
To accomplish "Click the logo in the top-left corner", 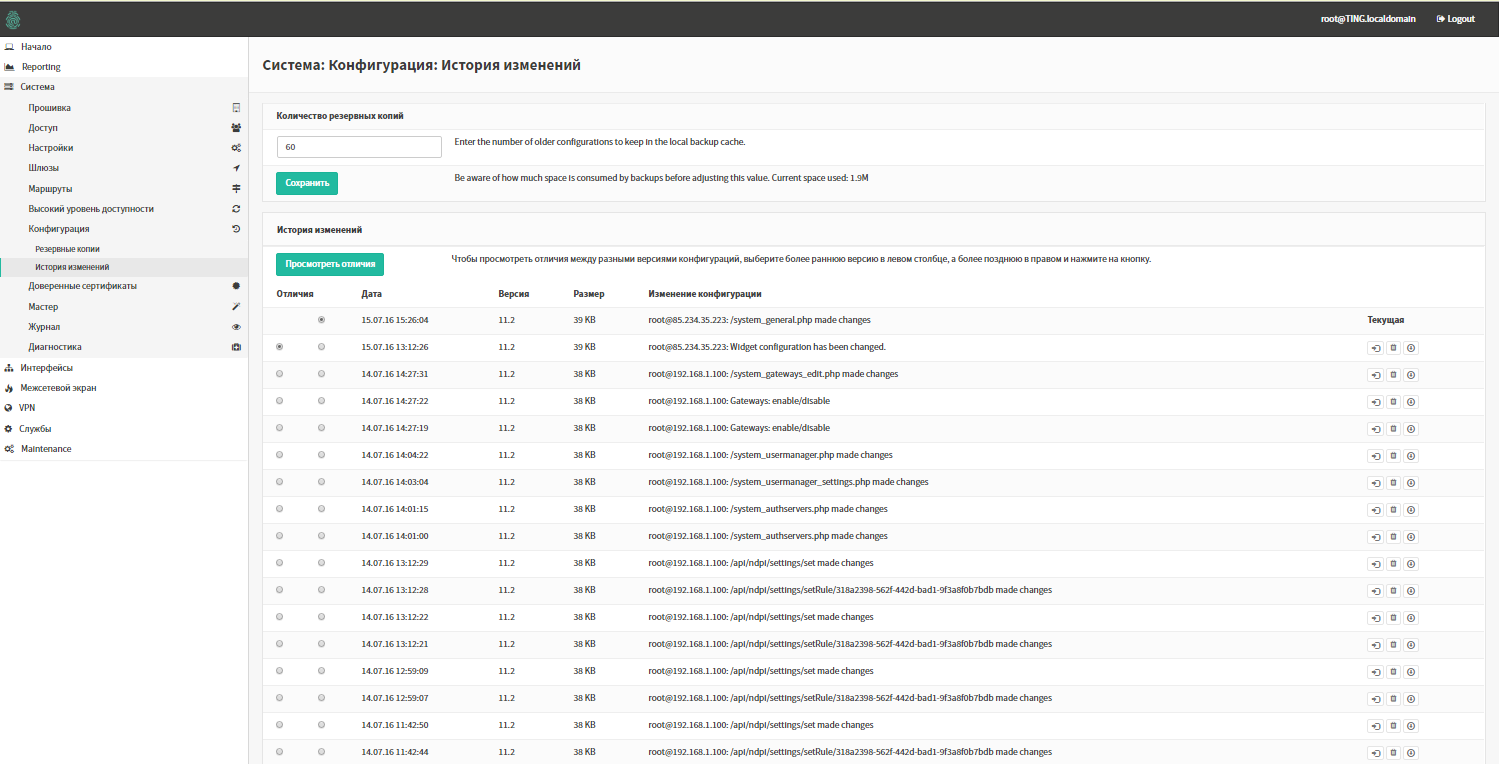I will (12, 19).
